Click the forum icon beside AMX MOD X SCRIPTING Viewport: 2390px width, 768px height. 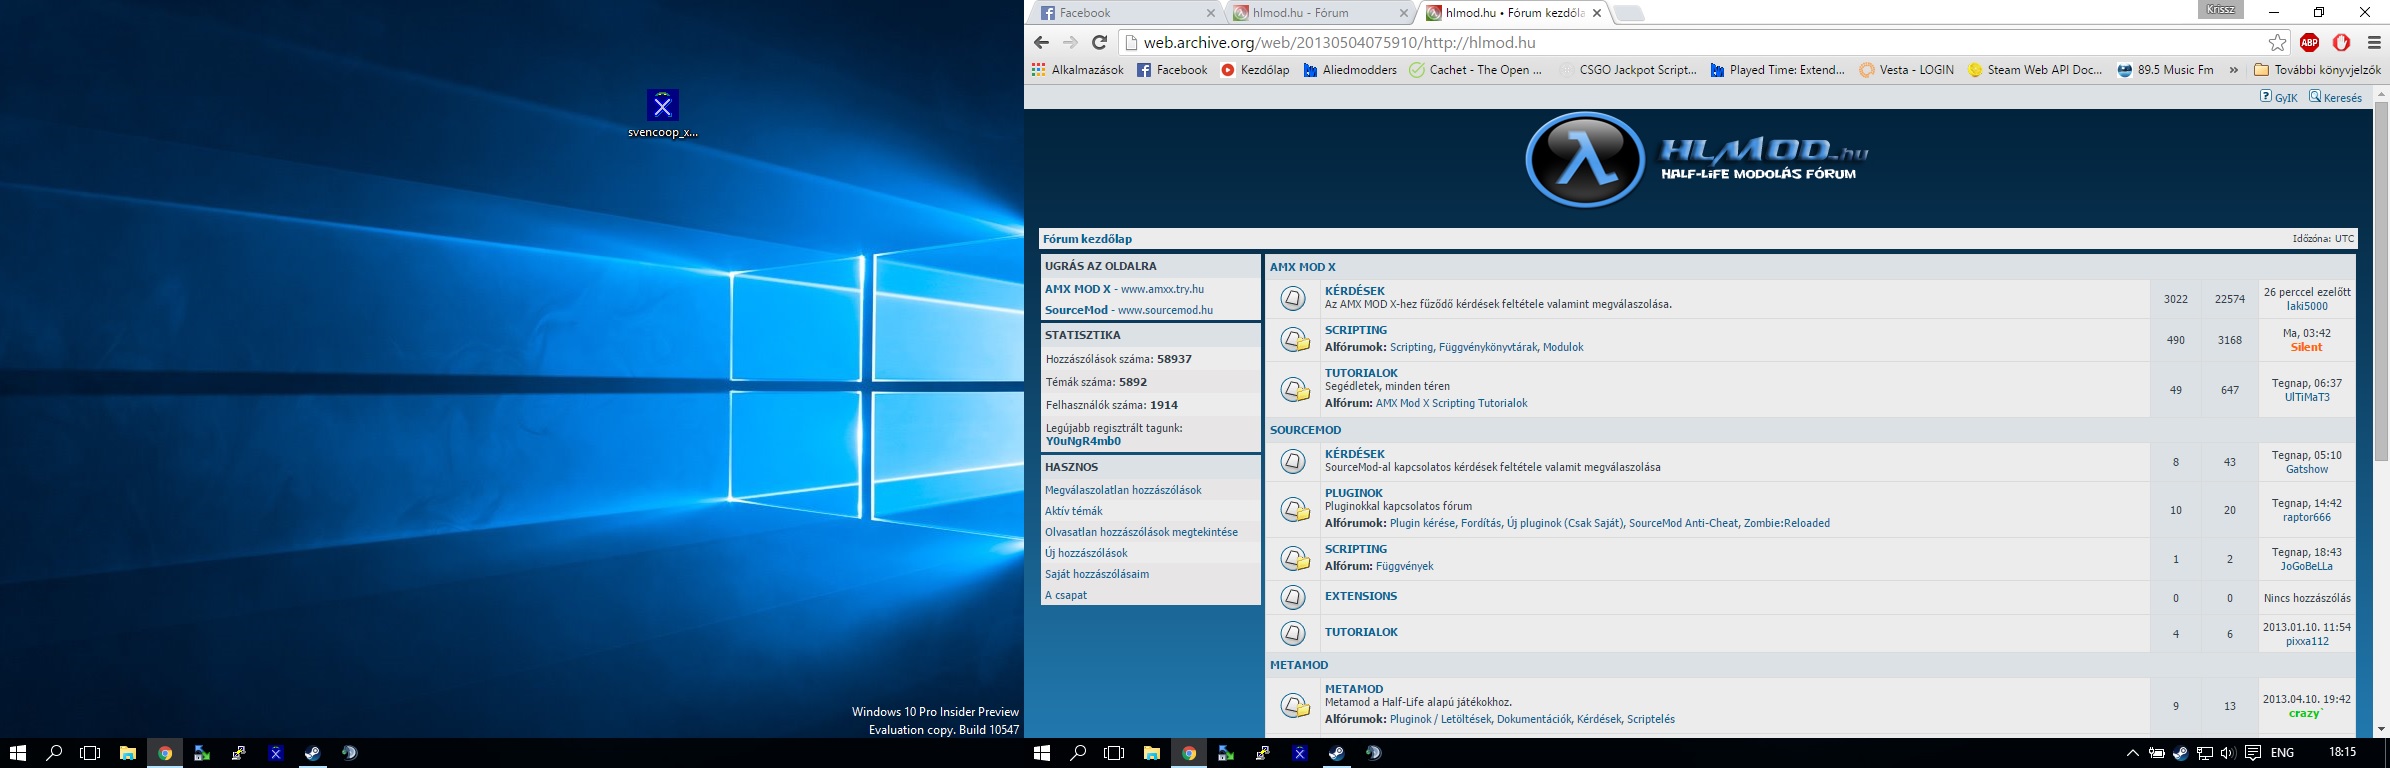(x=1294, y=340)
